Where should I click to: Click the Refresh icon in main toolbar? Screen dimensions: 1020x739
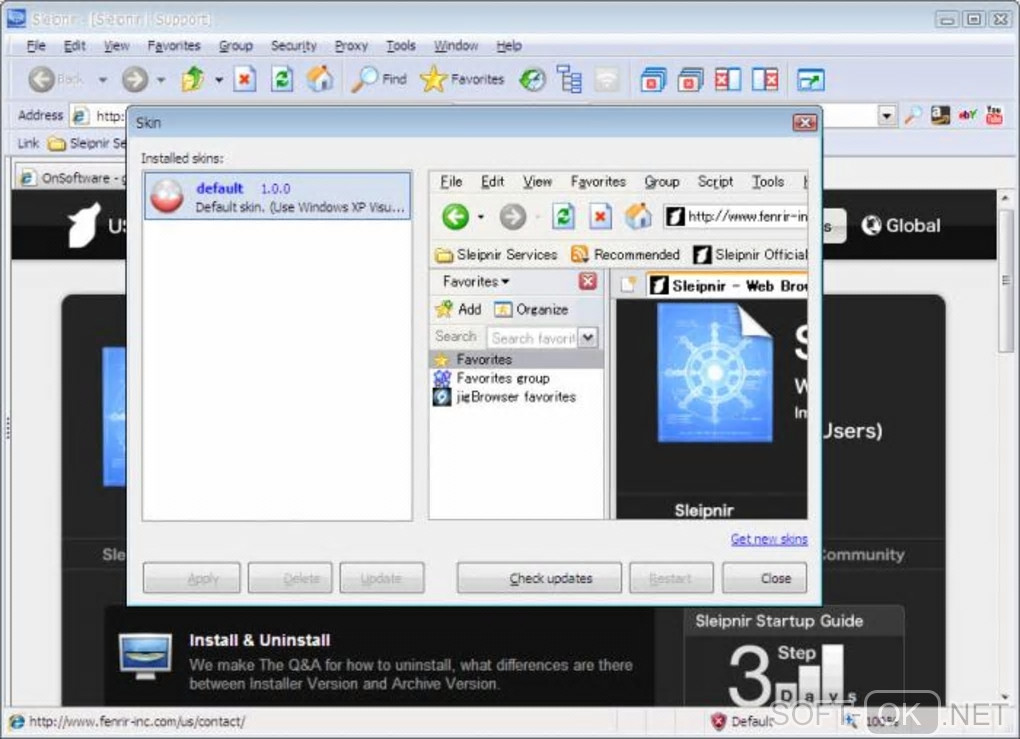(282, 79)
